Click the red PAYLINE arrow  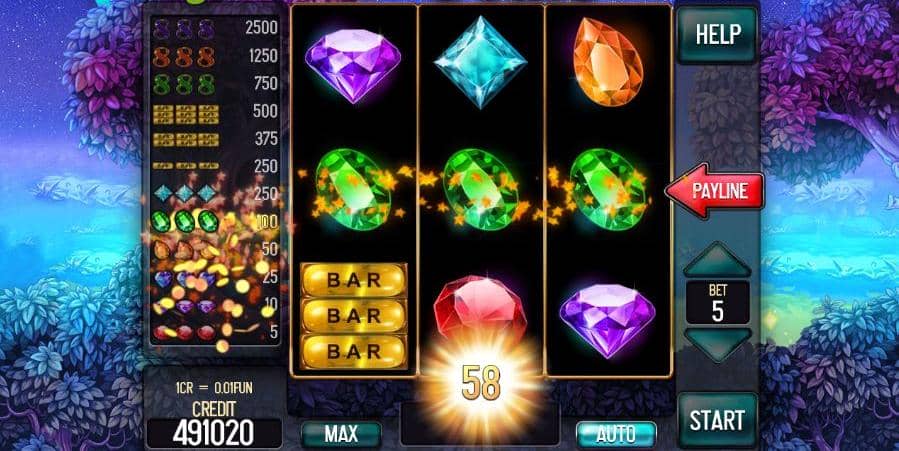(x=714, y=190)
